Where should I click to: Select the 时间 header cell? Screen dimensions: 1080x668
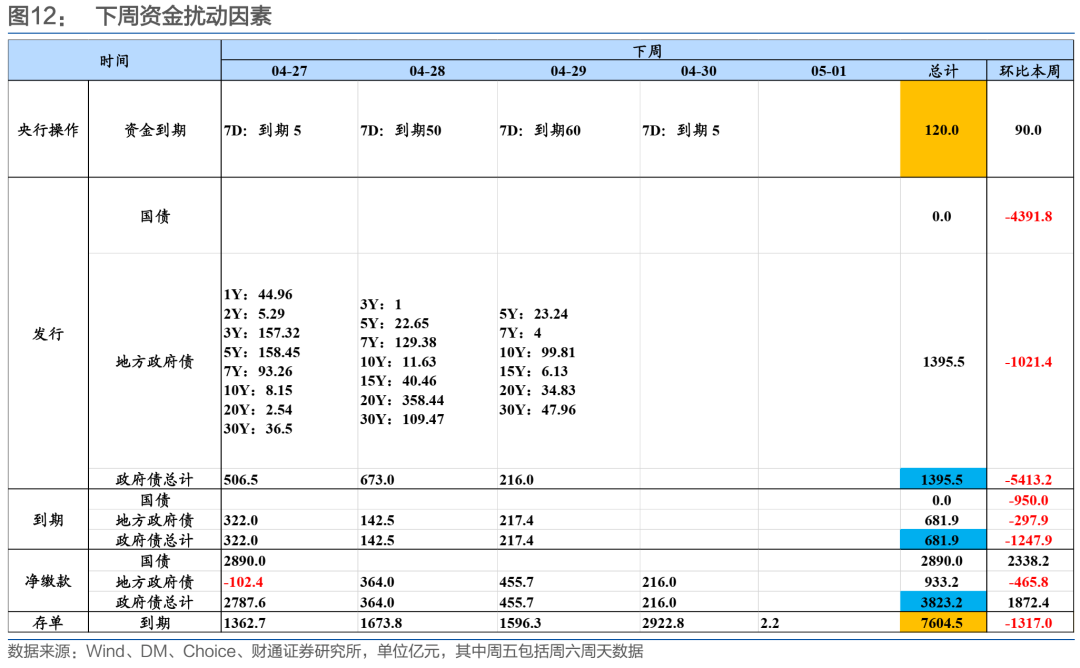pyautogui.click(x=114, y=61)
